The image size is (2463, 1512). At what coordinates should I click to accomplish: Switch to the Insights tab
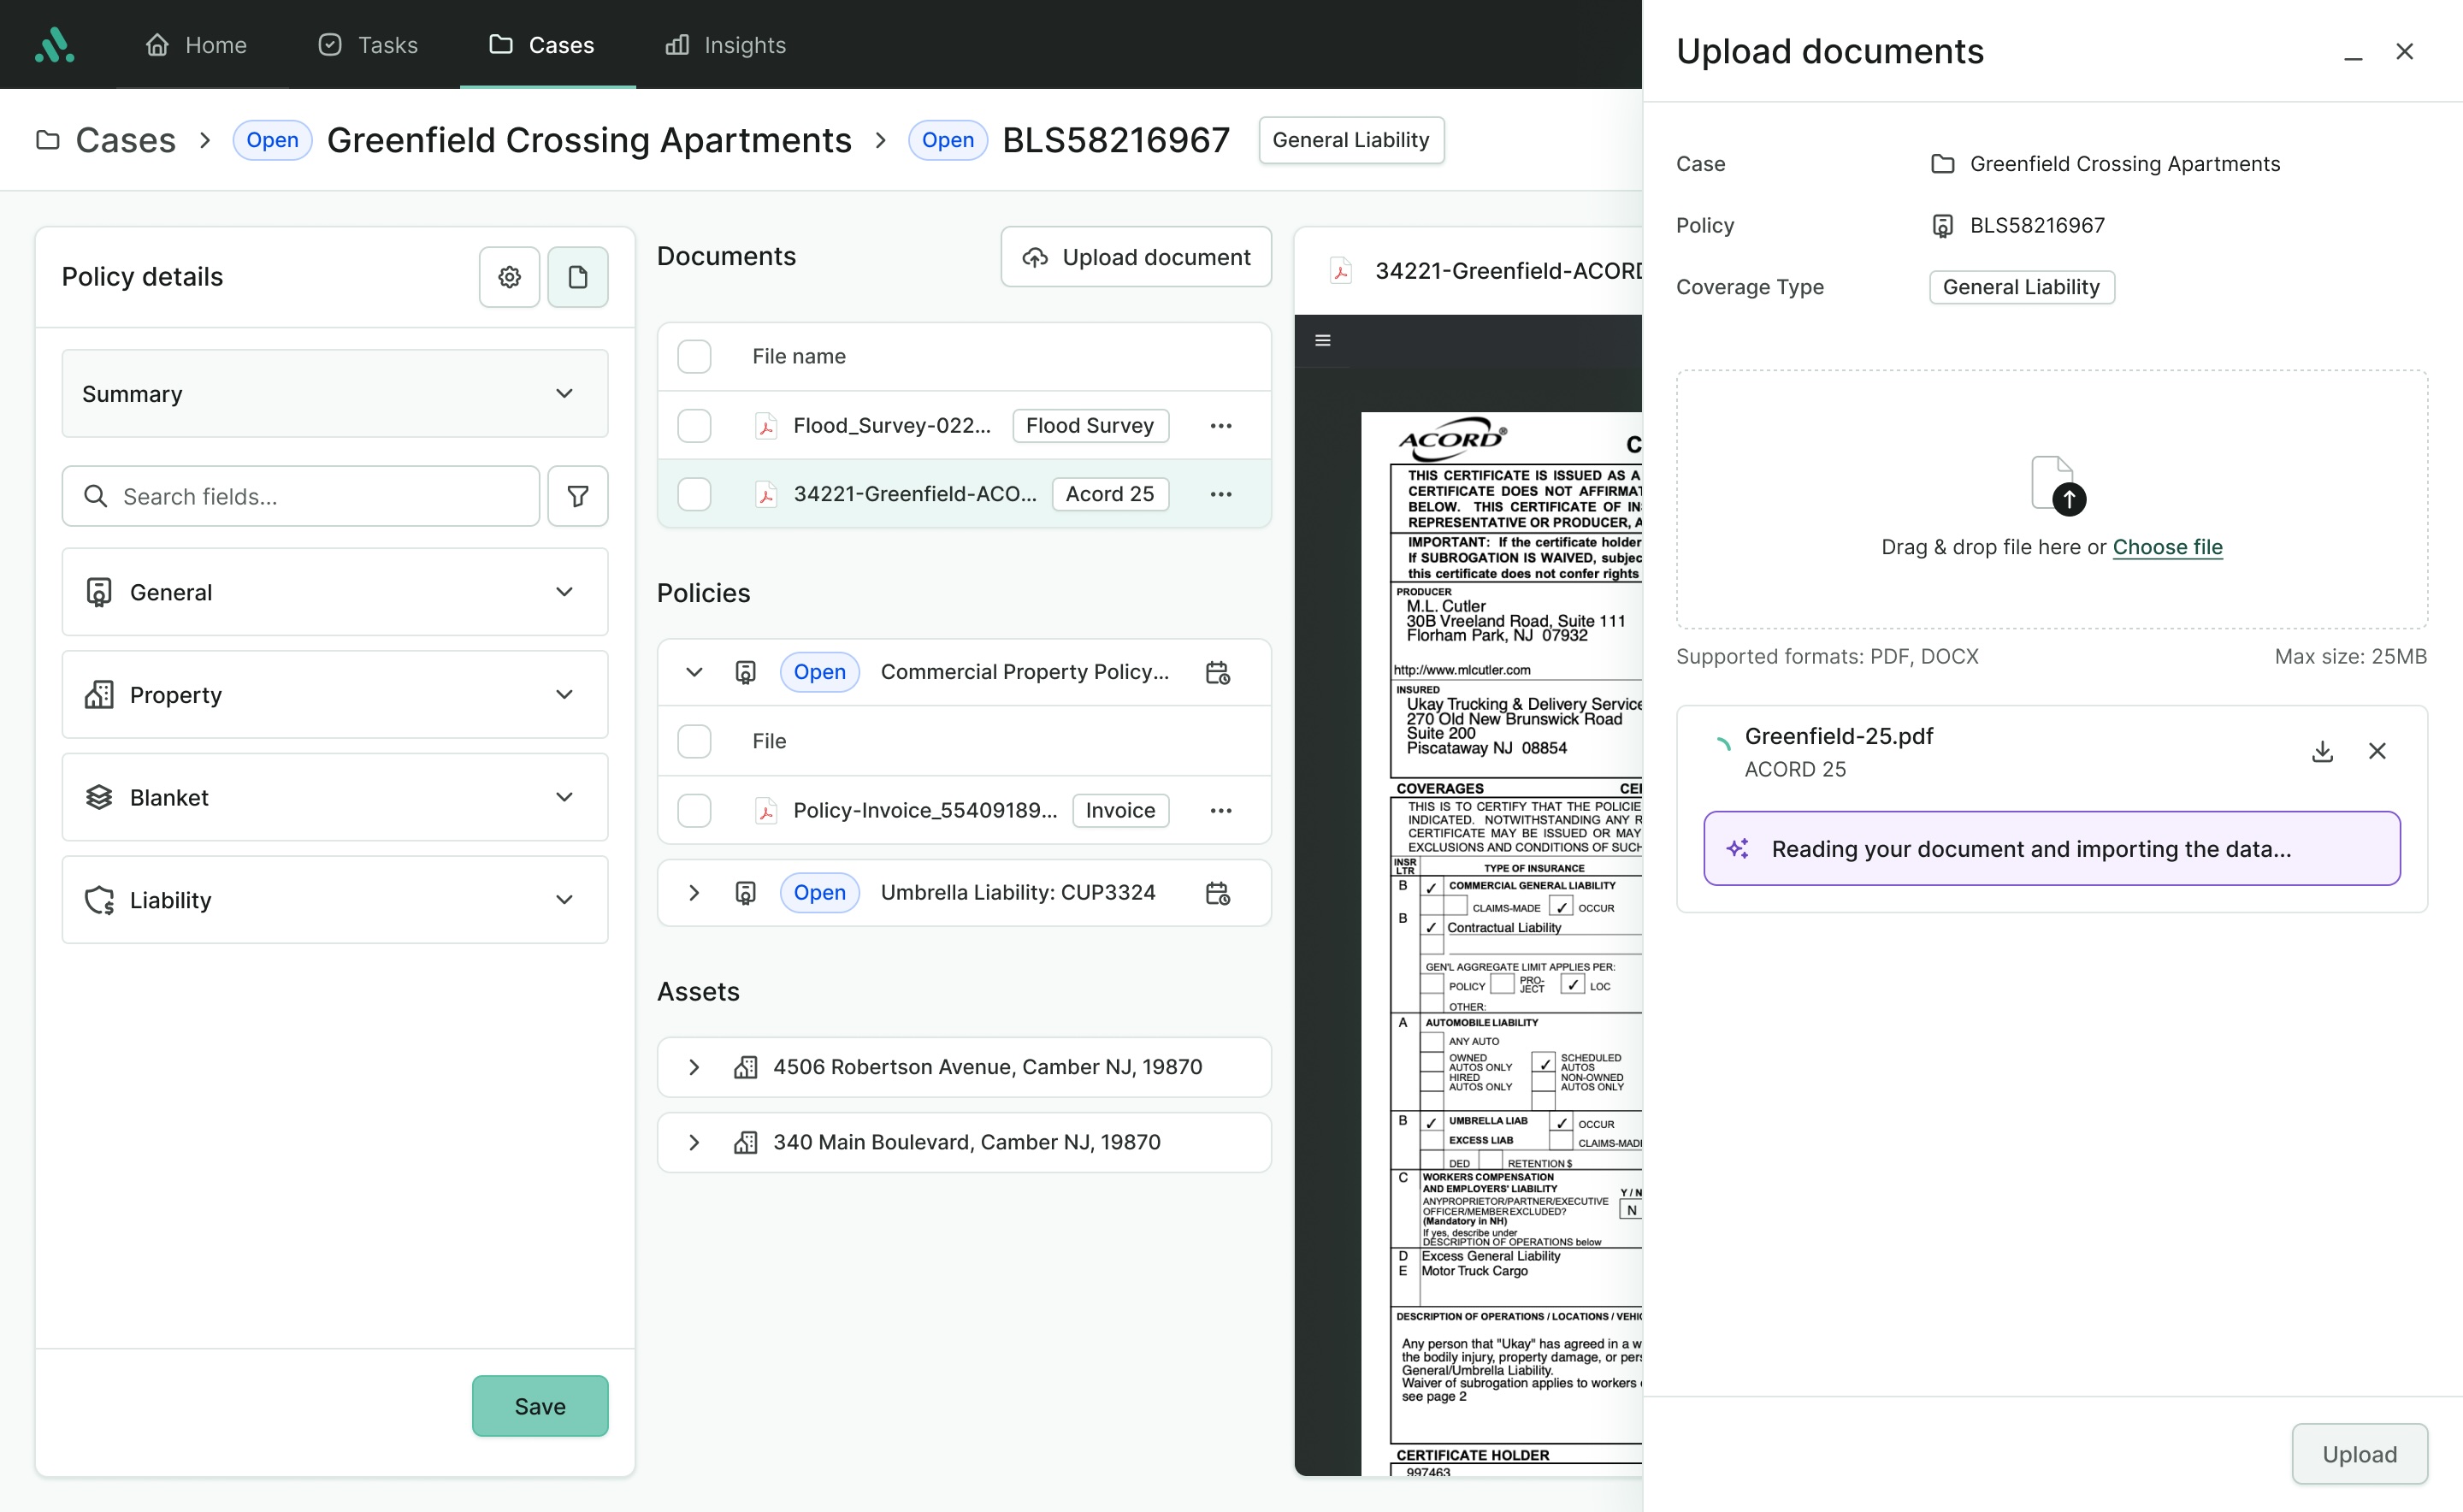[726, 45]
